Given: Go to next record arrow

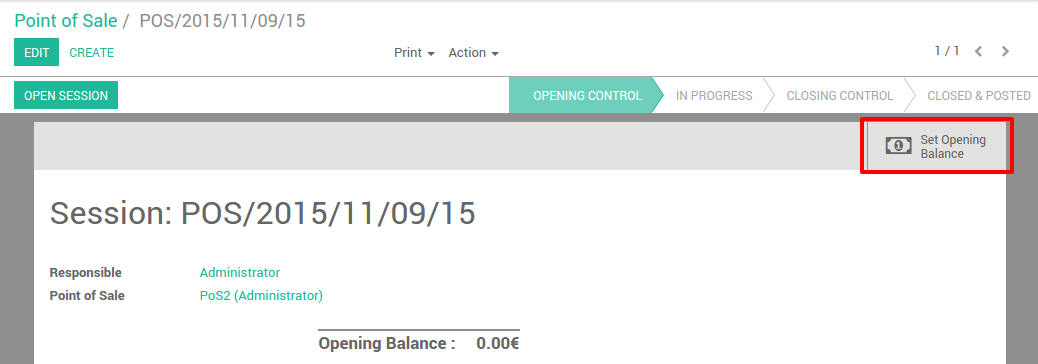Looking at the screenshot, I should click(1005, 52).
